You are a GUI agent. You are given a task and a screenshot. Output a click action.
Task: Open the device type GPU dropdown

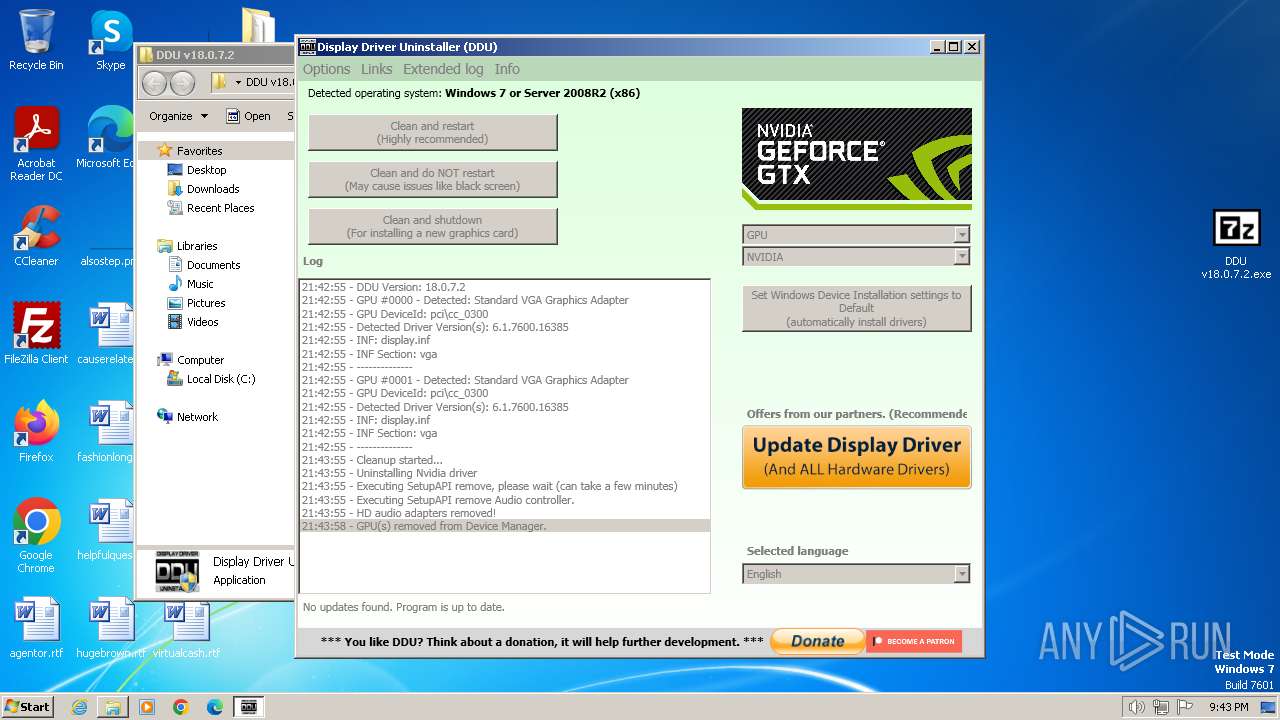pos(856,235)
